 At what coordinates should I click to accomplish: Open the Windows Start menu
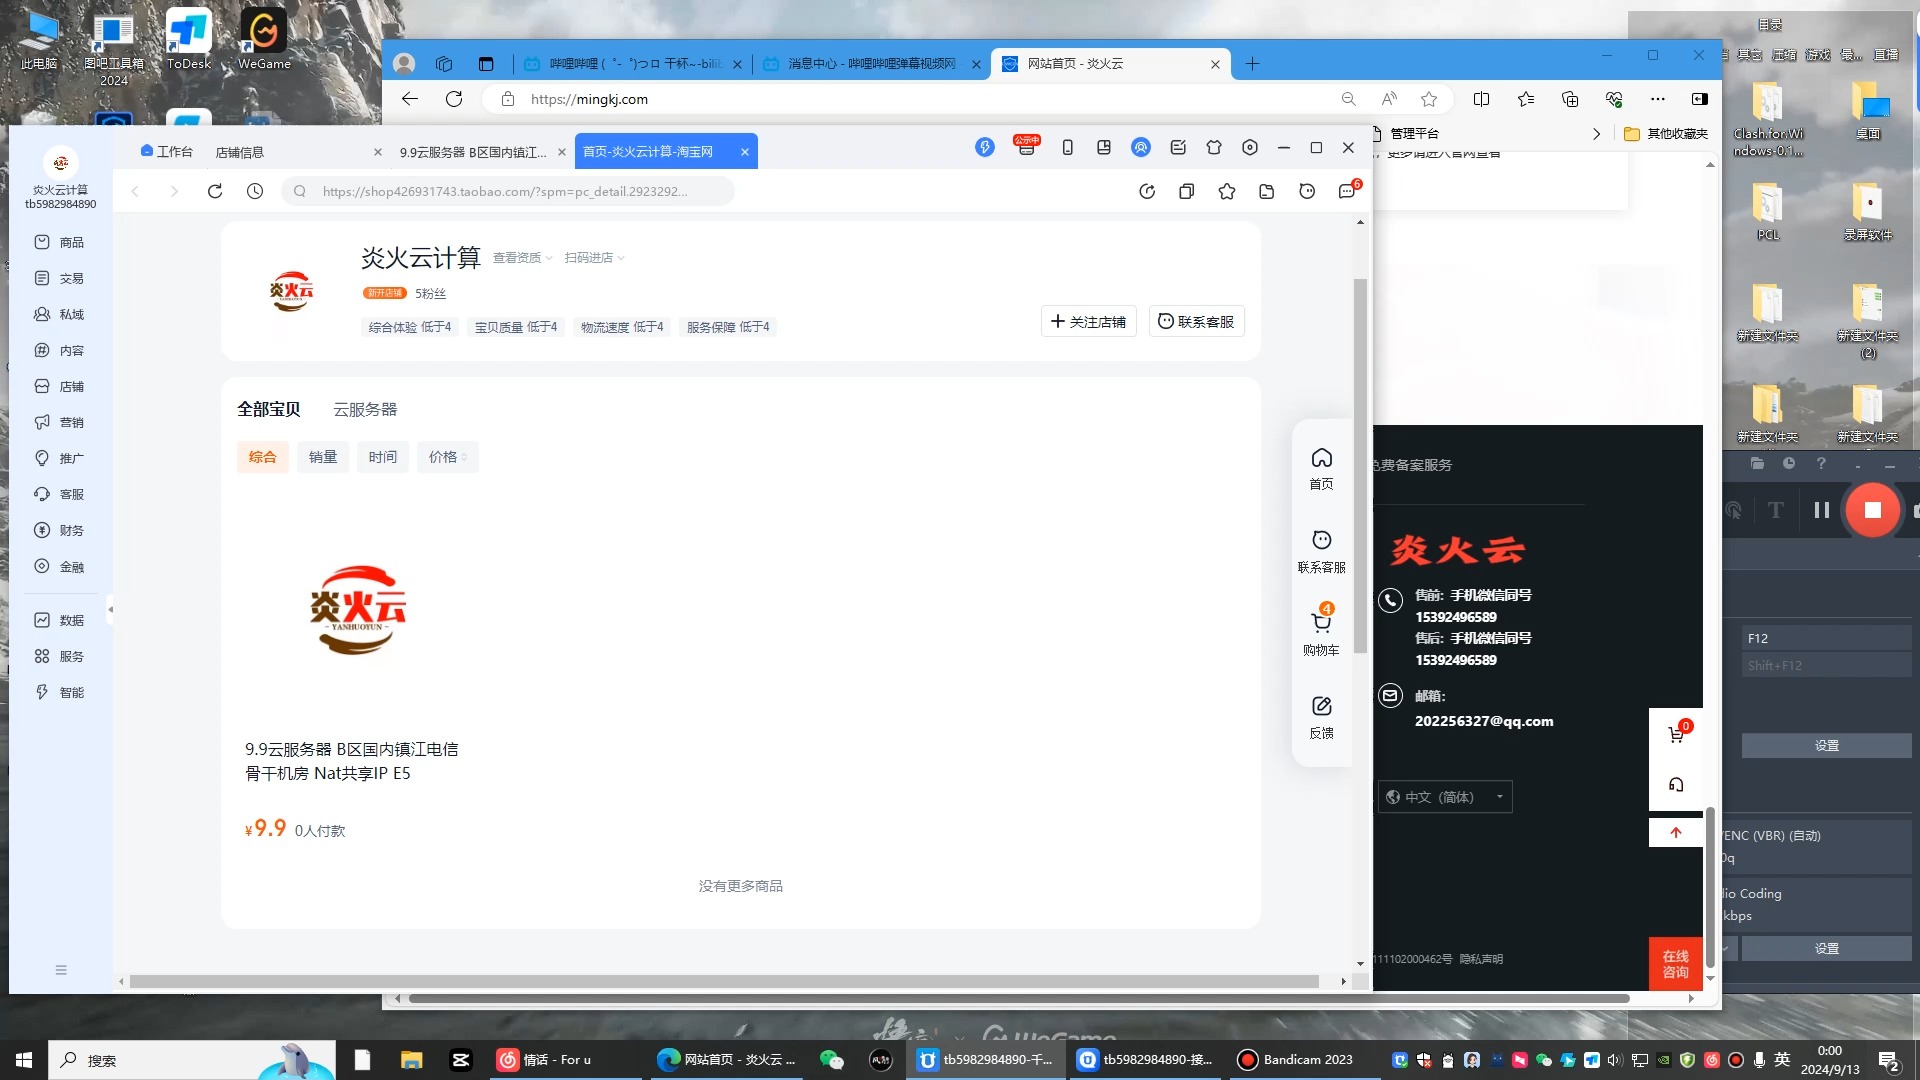(x=24, y=1060)
